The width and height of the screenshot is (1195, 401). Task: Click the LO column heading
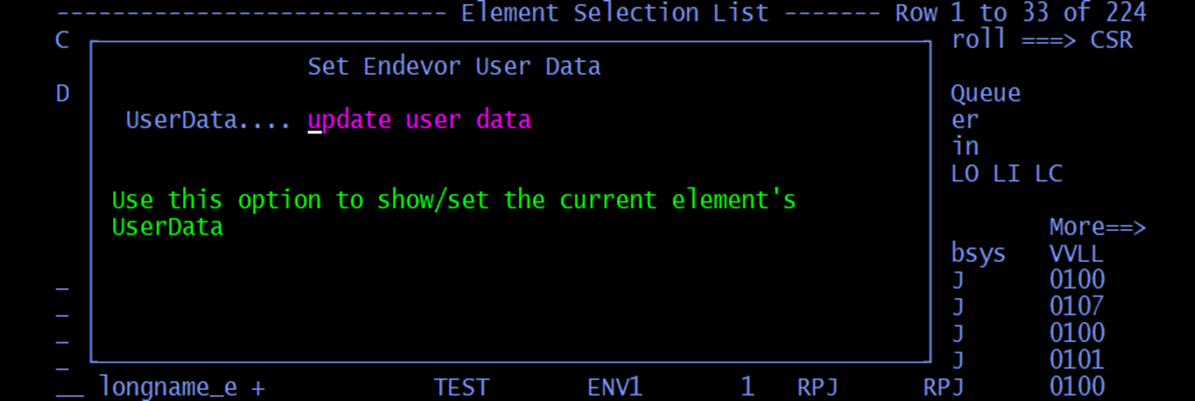point(965,173)
